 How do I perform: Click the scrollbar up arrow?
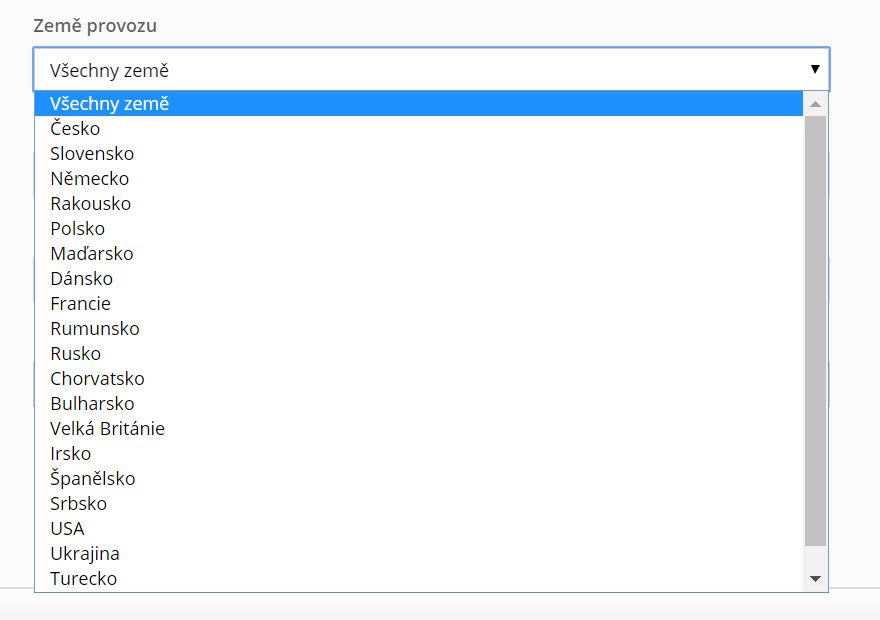[815, 104]
